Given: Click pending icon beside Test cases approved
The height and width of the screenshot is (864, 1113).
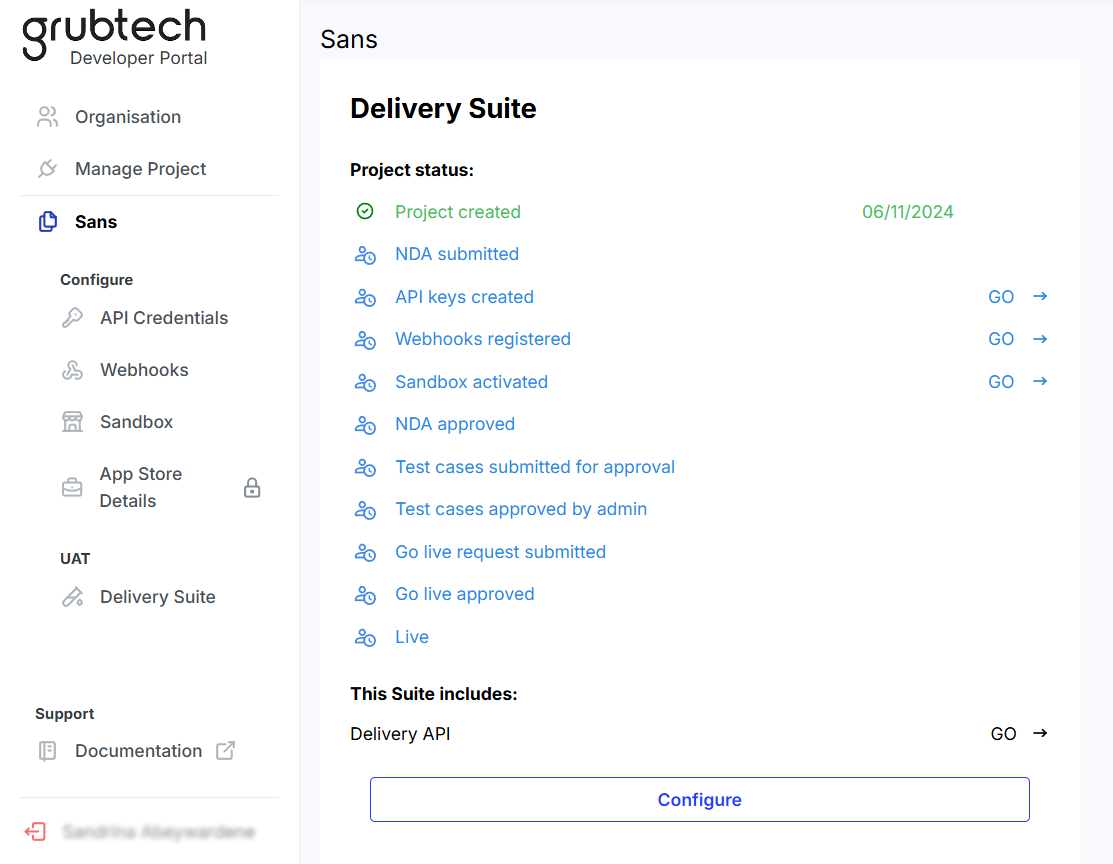Looking at the screenshot, I should click(x=365, y=509).
